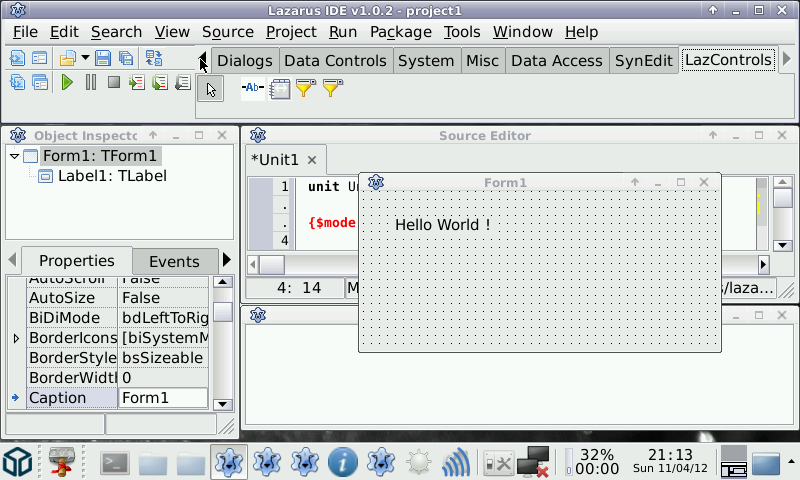Click left arrow beside Properties tab

coord(12,260)
